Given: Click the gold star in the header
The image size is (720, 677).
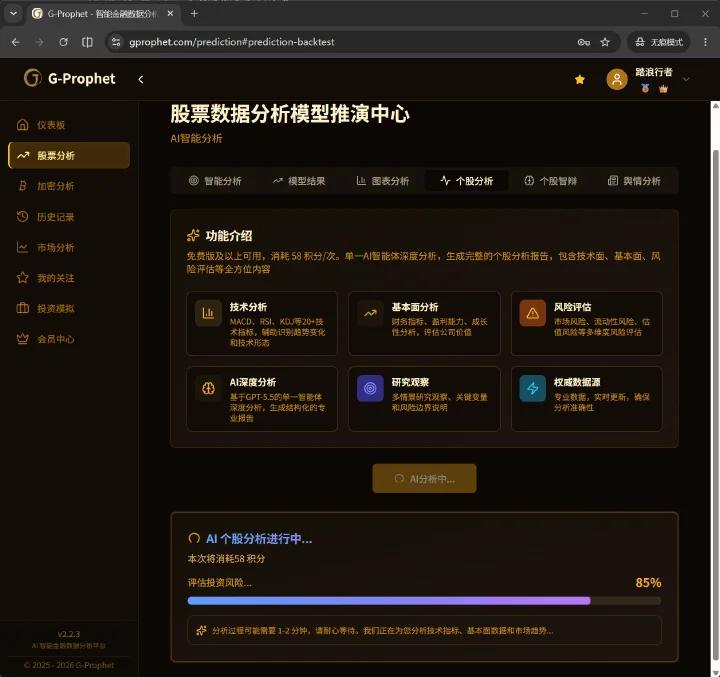Looking at the screenshot, I should pyautogui.click(x=579, y=79).
